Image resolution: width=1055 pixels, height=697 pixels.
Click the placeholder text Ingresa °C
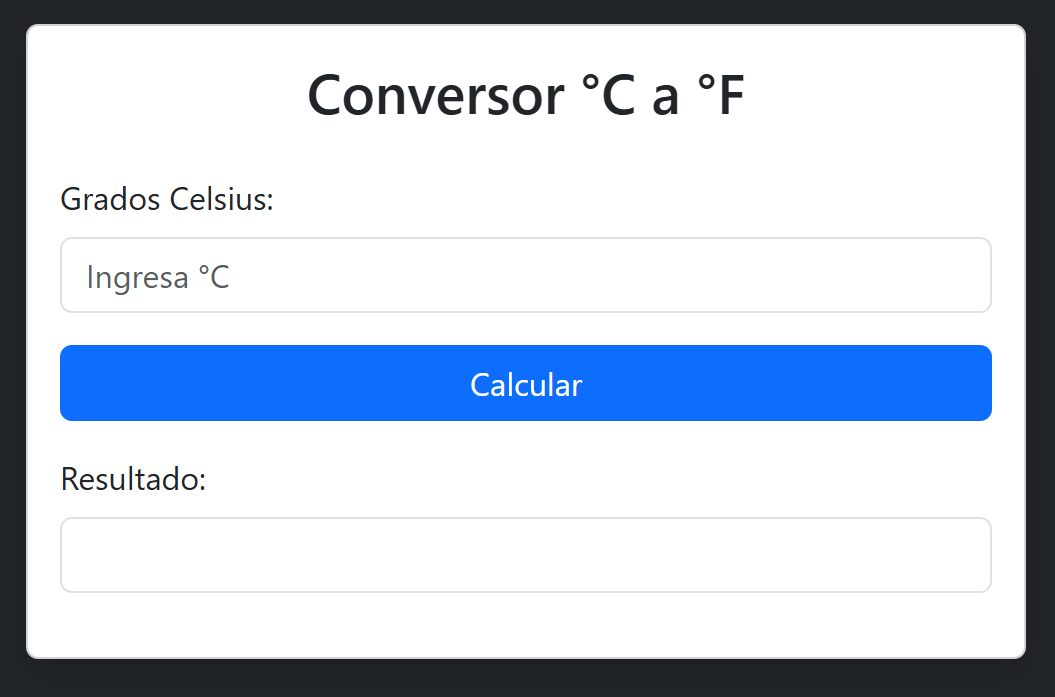click(158, 277)
